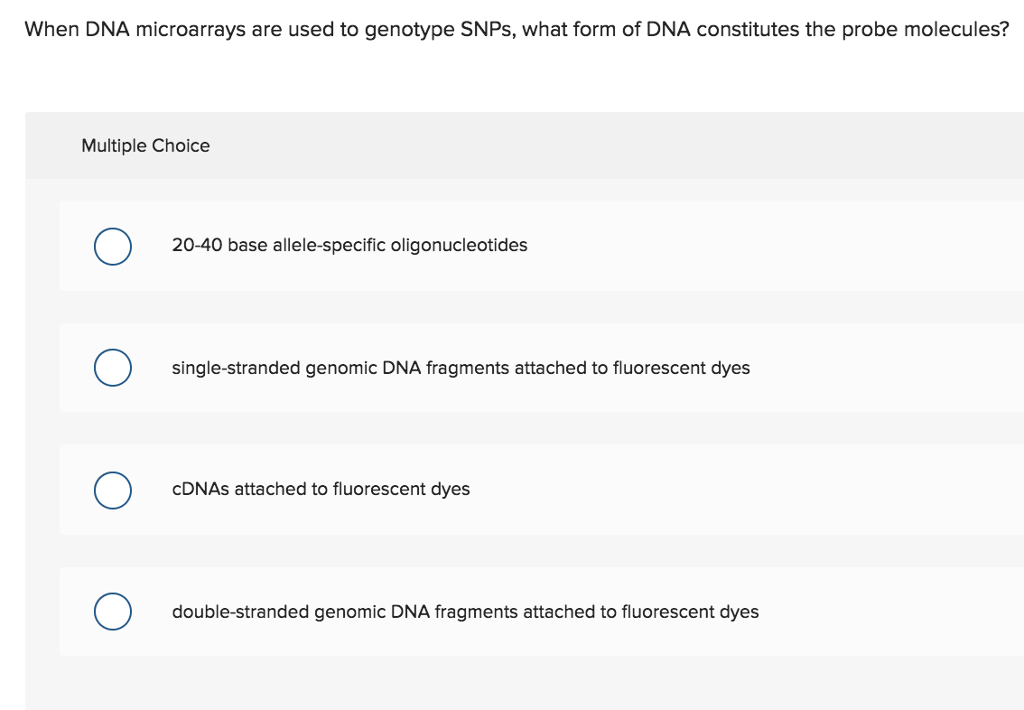Select the radio button for single-stranded genomic DNA

tap(112, 367)
